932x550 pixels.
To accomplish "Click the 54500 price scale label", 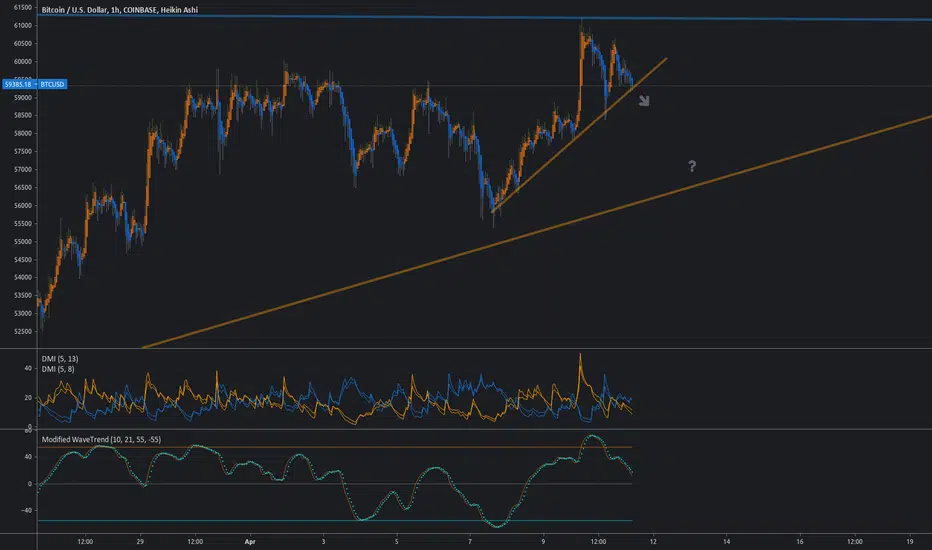I will pyautogui.click(x=23, y=260).
